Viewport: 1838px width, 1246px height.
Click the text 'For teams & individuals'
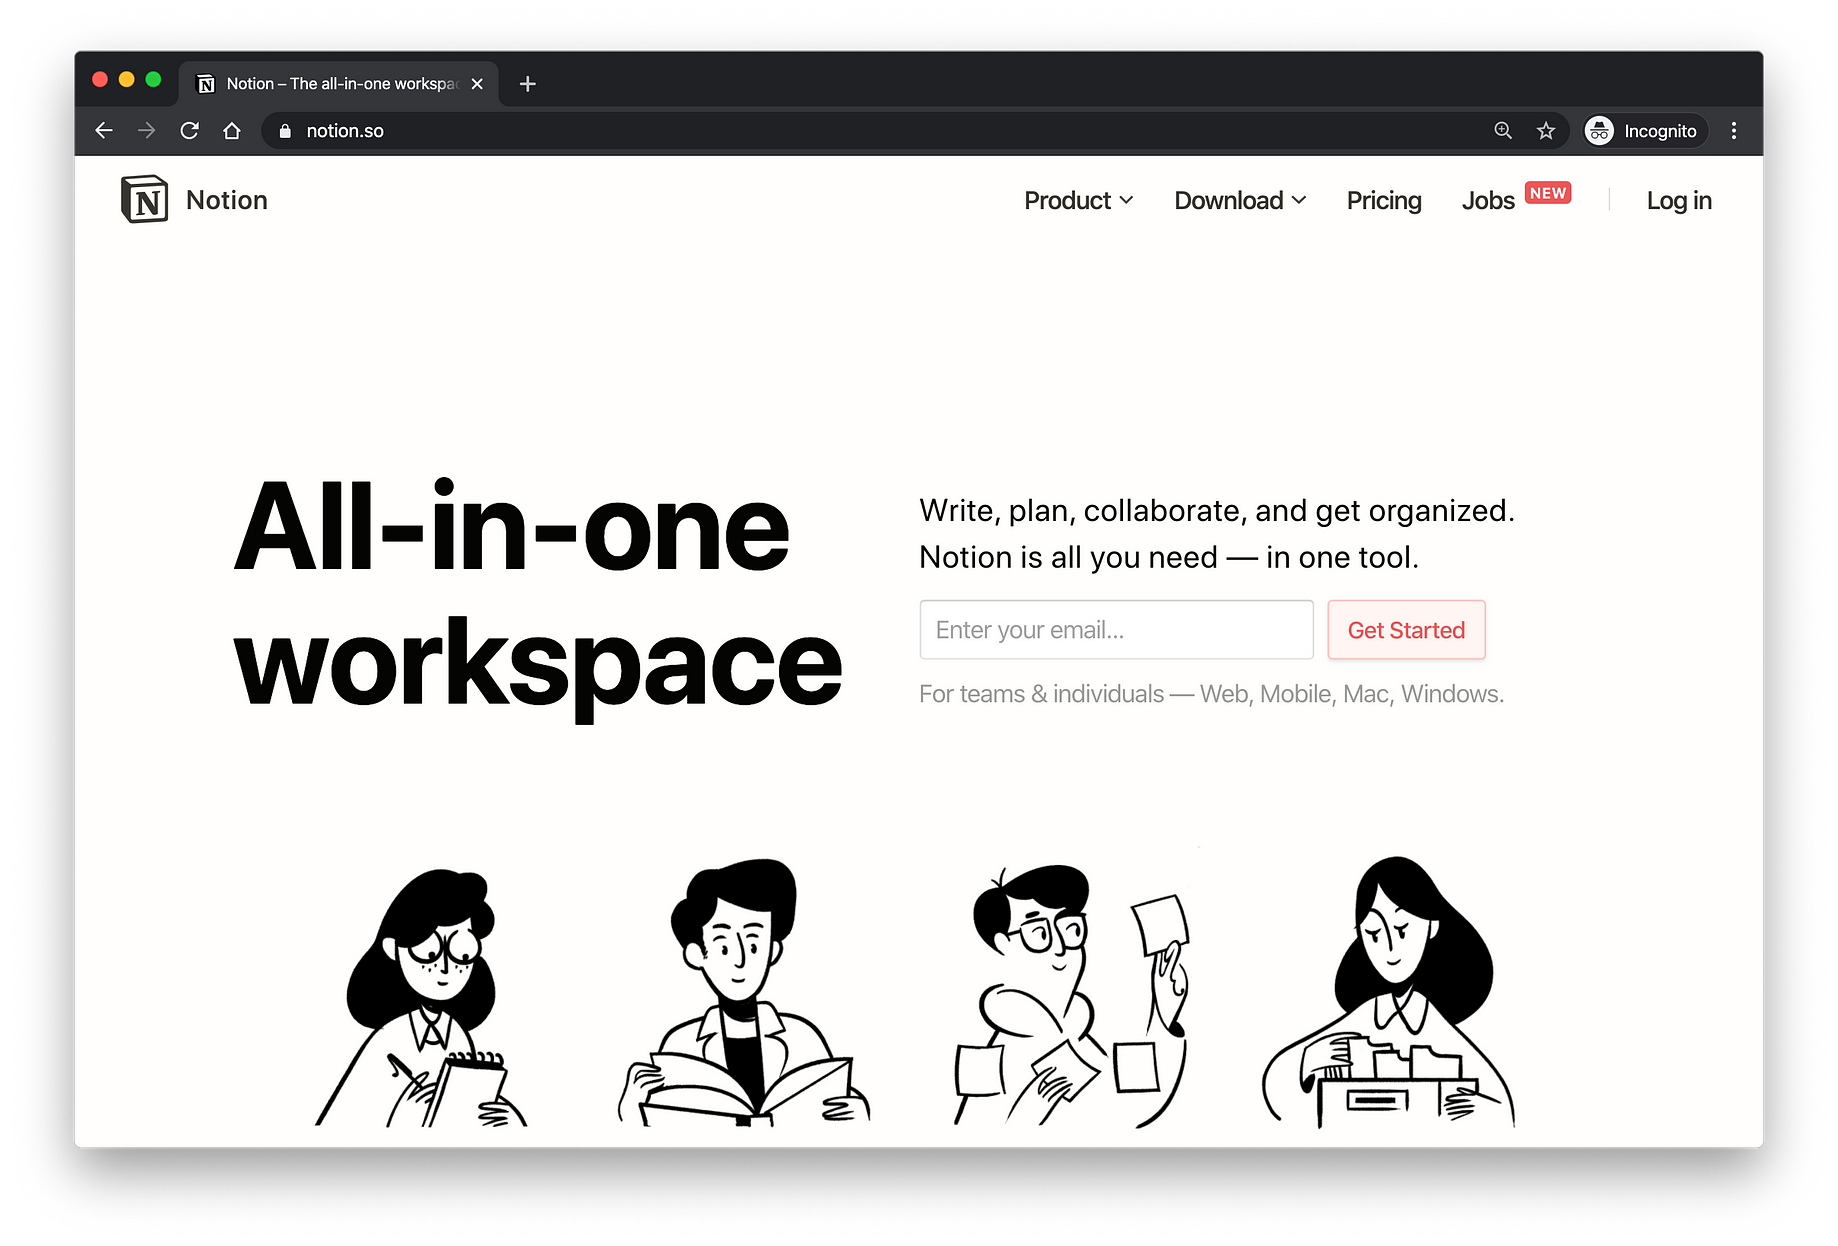[1041, 694]
